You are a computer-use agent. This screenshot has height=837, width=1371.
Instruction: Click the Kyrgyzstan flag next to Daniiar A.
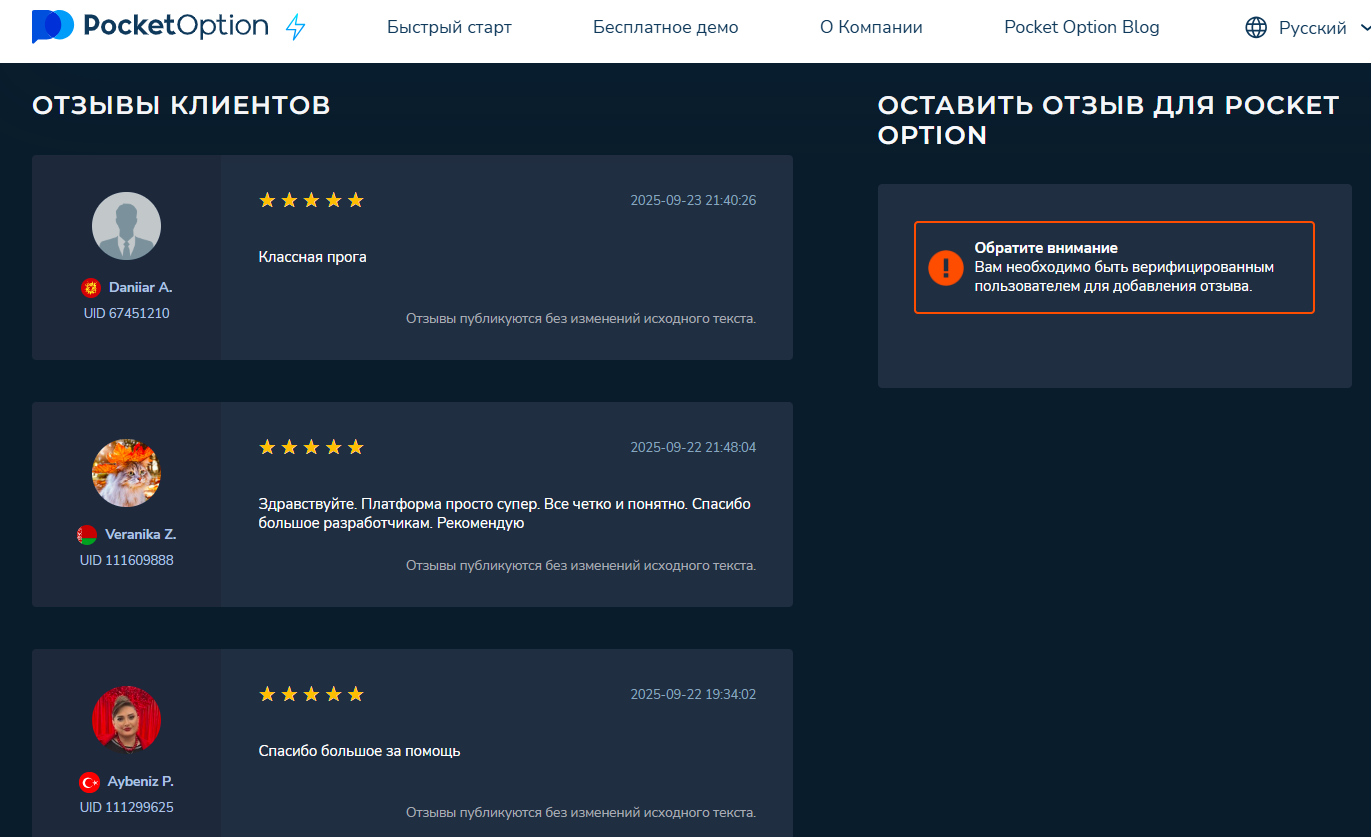point(91,288)
